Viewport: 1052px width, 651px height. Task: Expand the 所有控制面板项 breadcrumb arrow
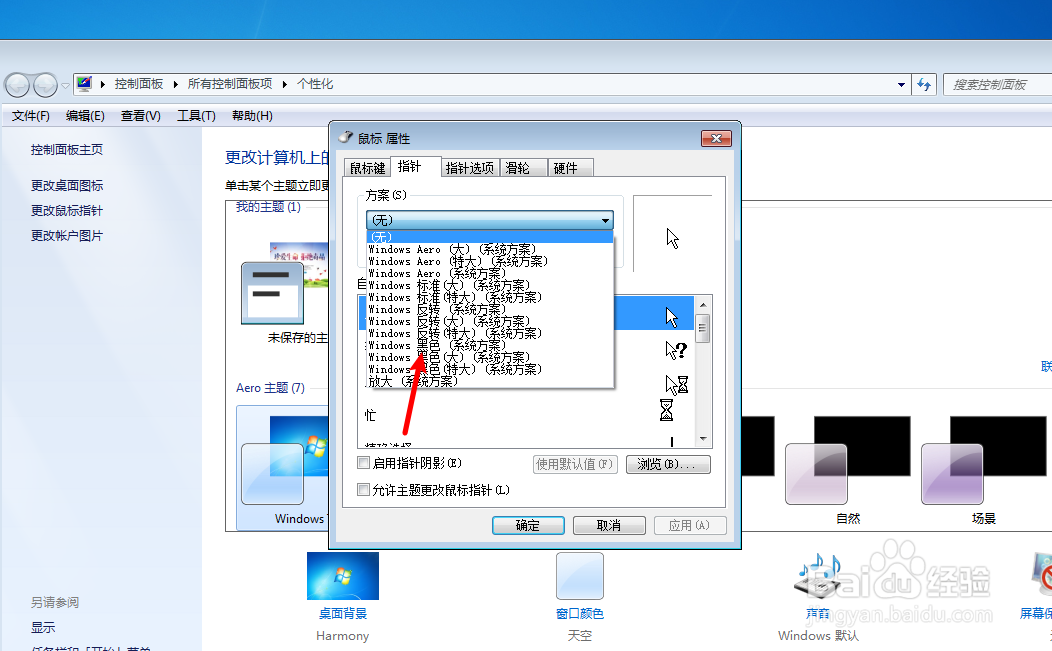[x=284, y=84]
